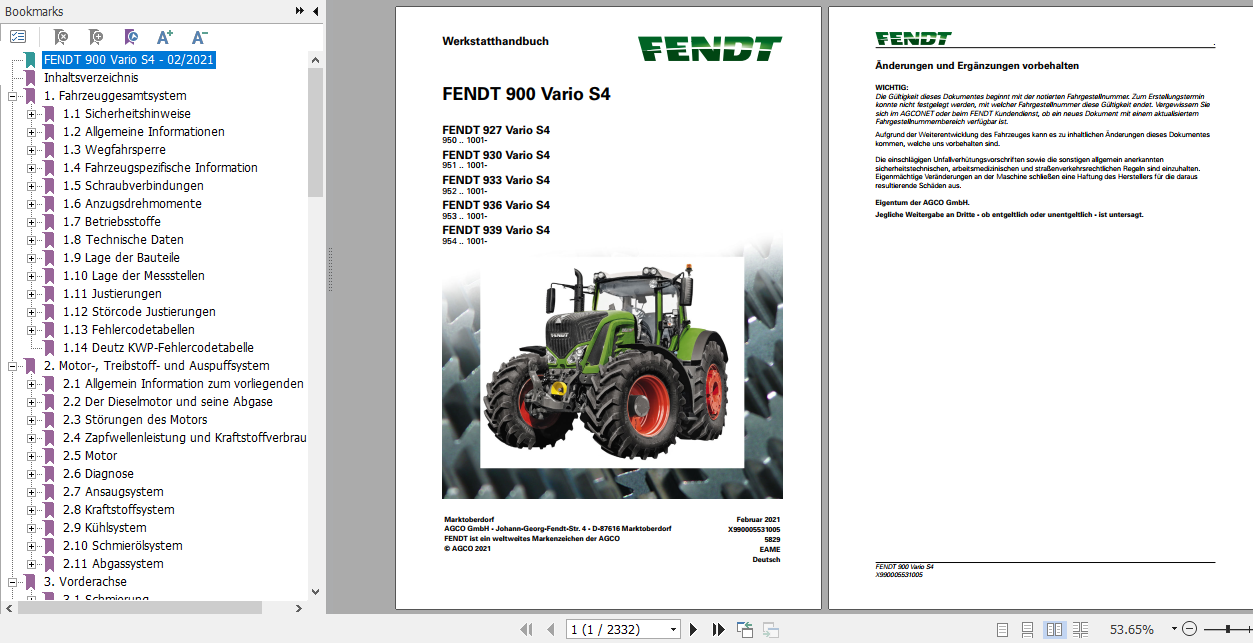This screenshot has height=643, width=1253.
Task: Open bookmark 1.10 Lage der Messstellen
Action: (x=133, y=276)
